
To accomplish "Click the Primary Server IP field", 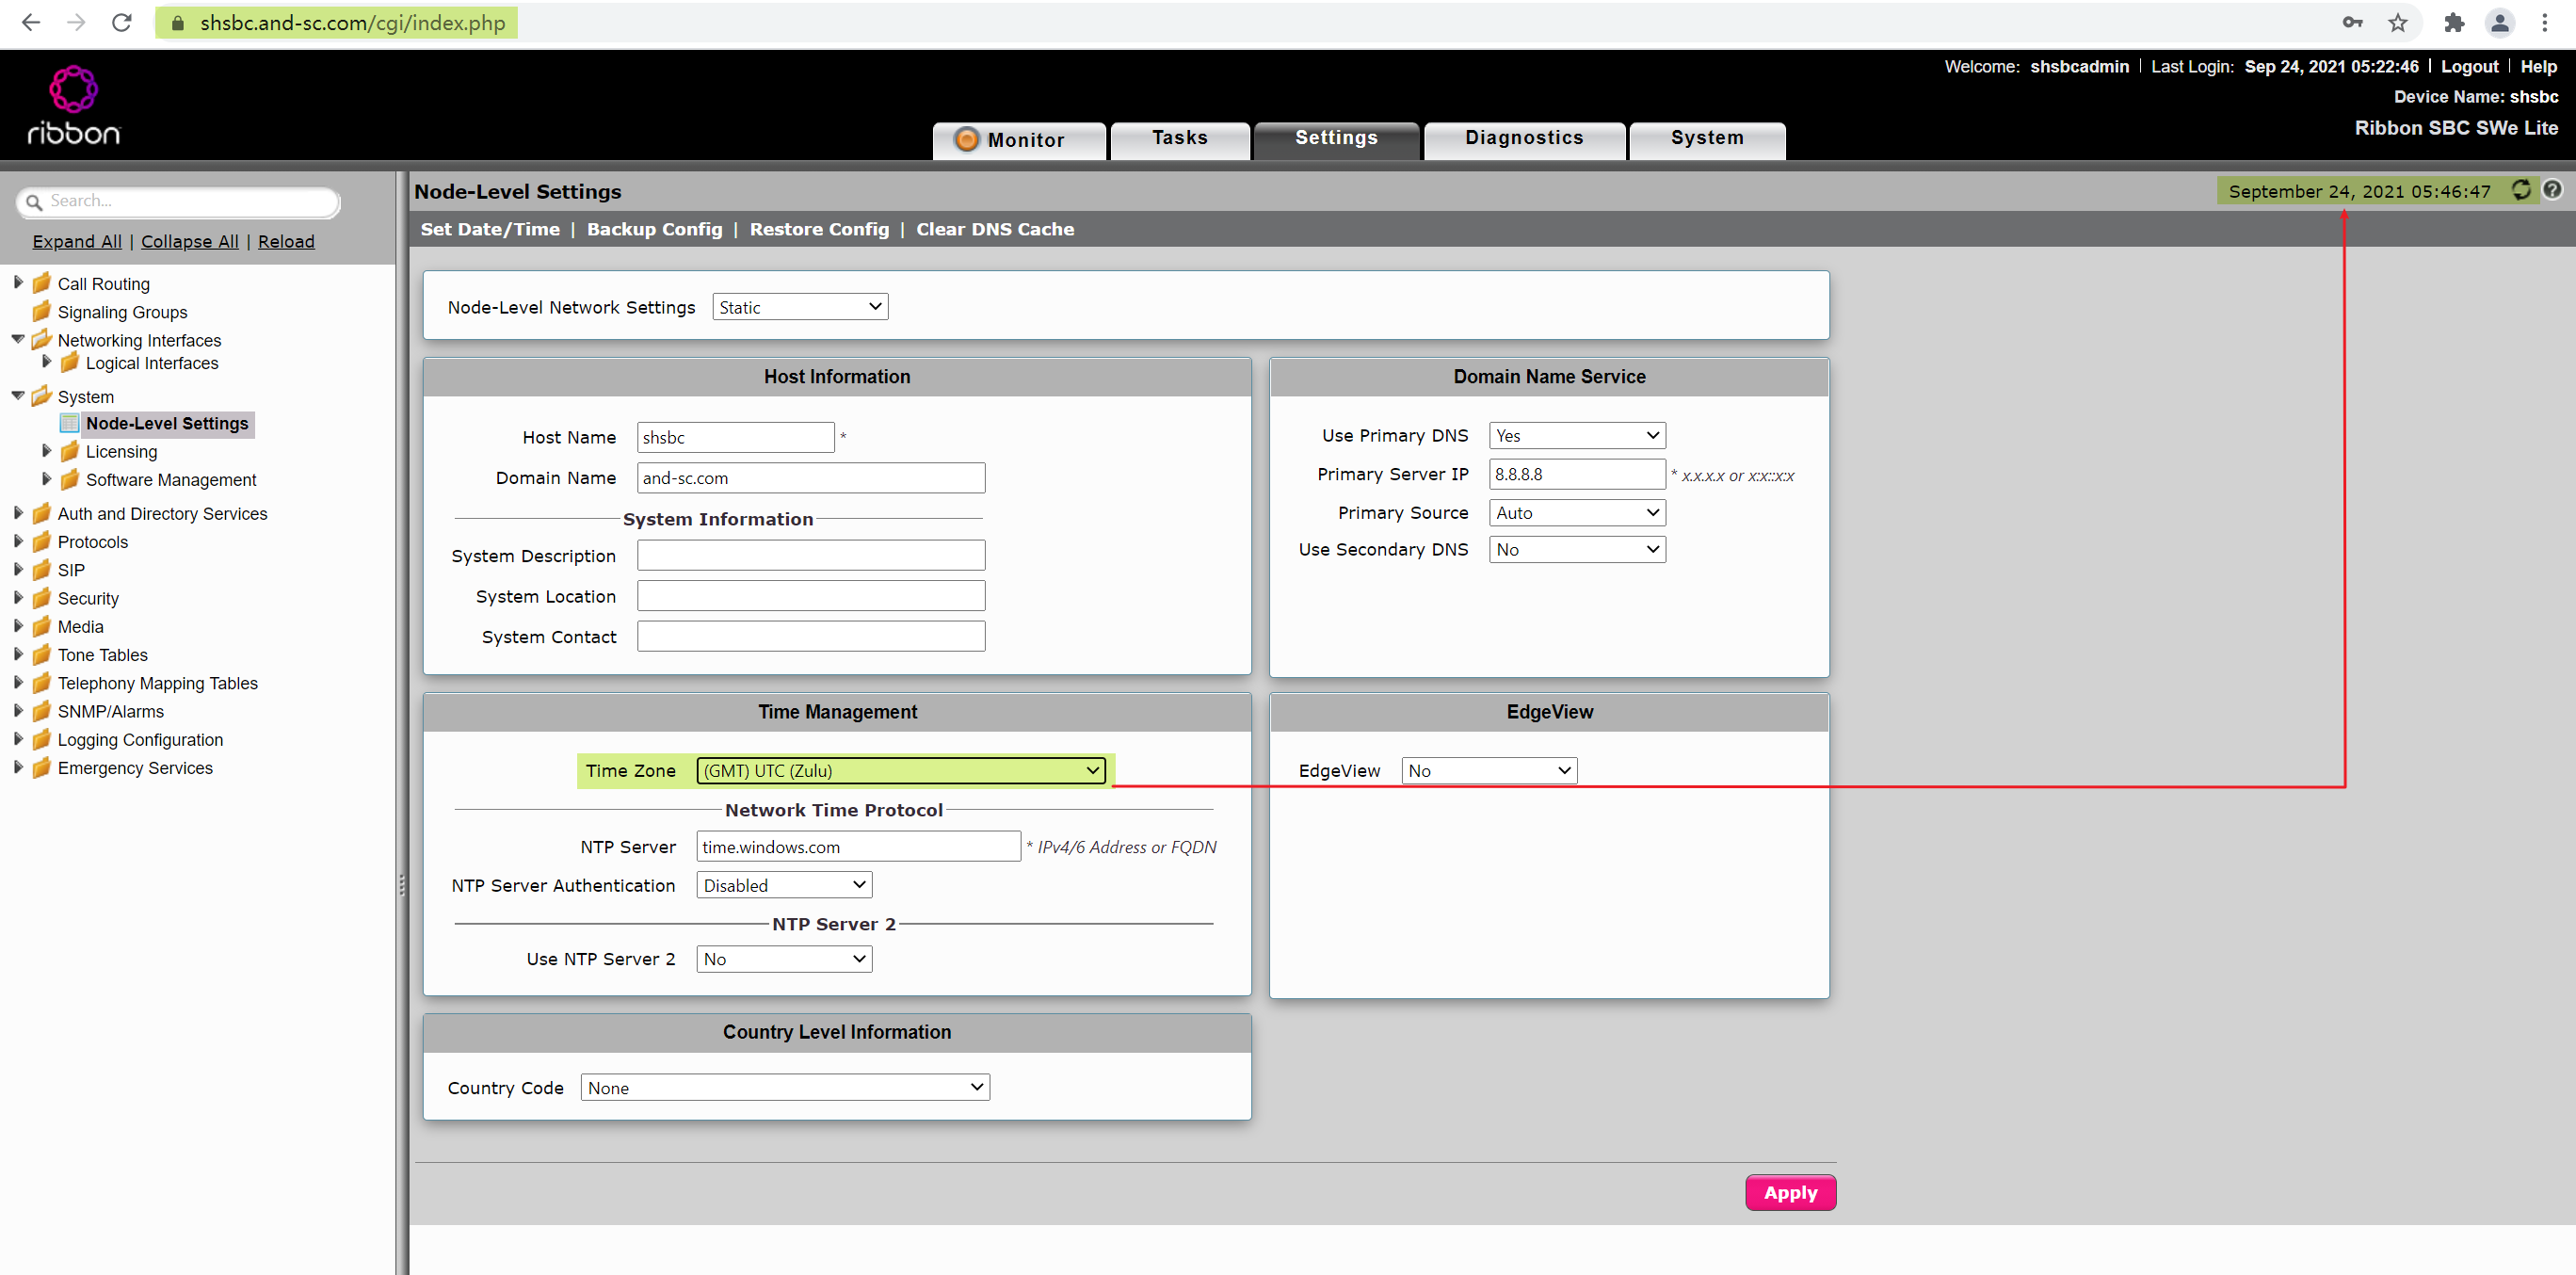I will click(1577, 474).
